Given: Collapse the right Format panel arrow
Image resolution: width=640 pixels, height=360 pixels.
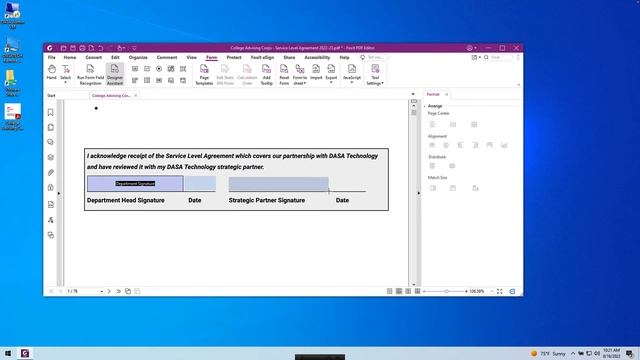Looking at the screenshot, I should coord(418,193).
